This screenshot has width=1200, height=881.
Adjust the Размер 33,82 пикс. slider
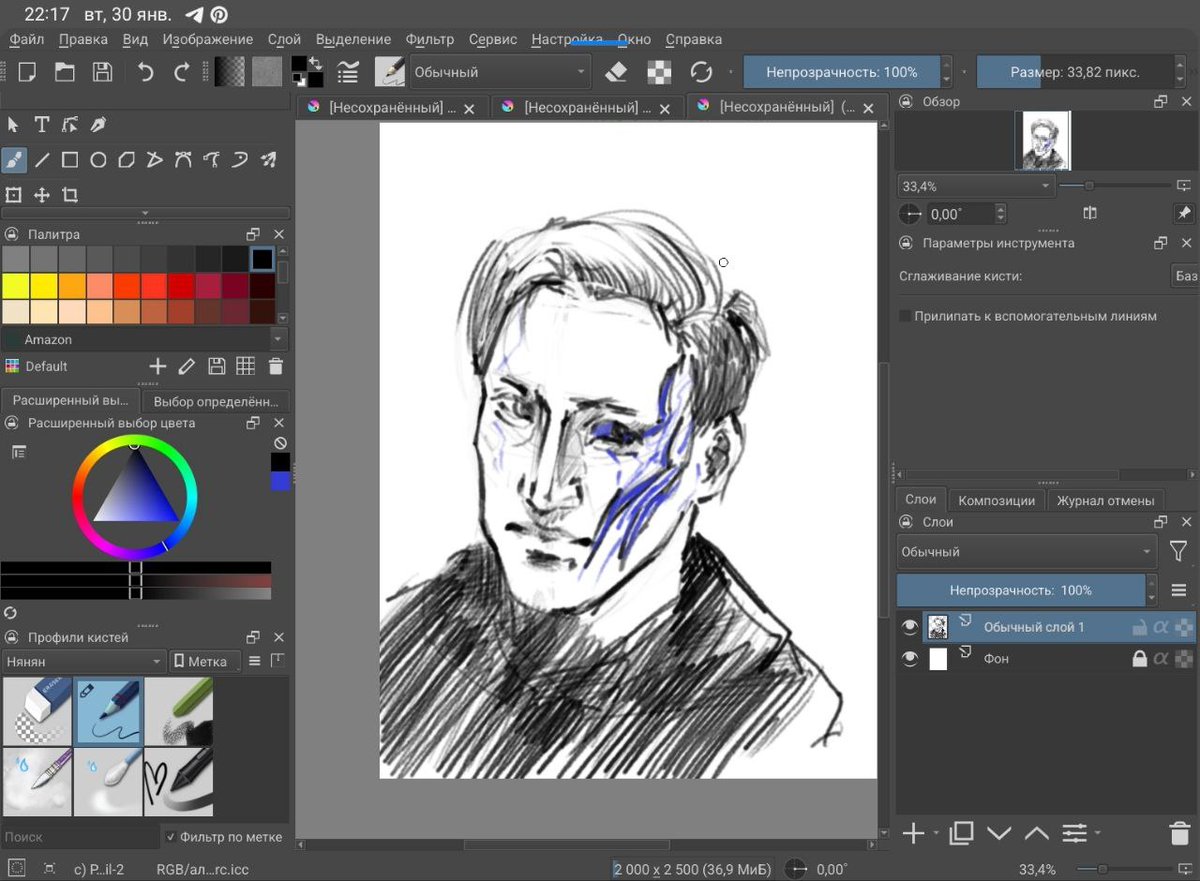tap(1075, 72)
